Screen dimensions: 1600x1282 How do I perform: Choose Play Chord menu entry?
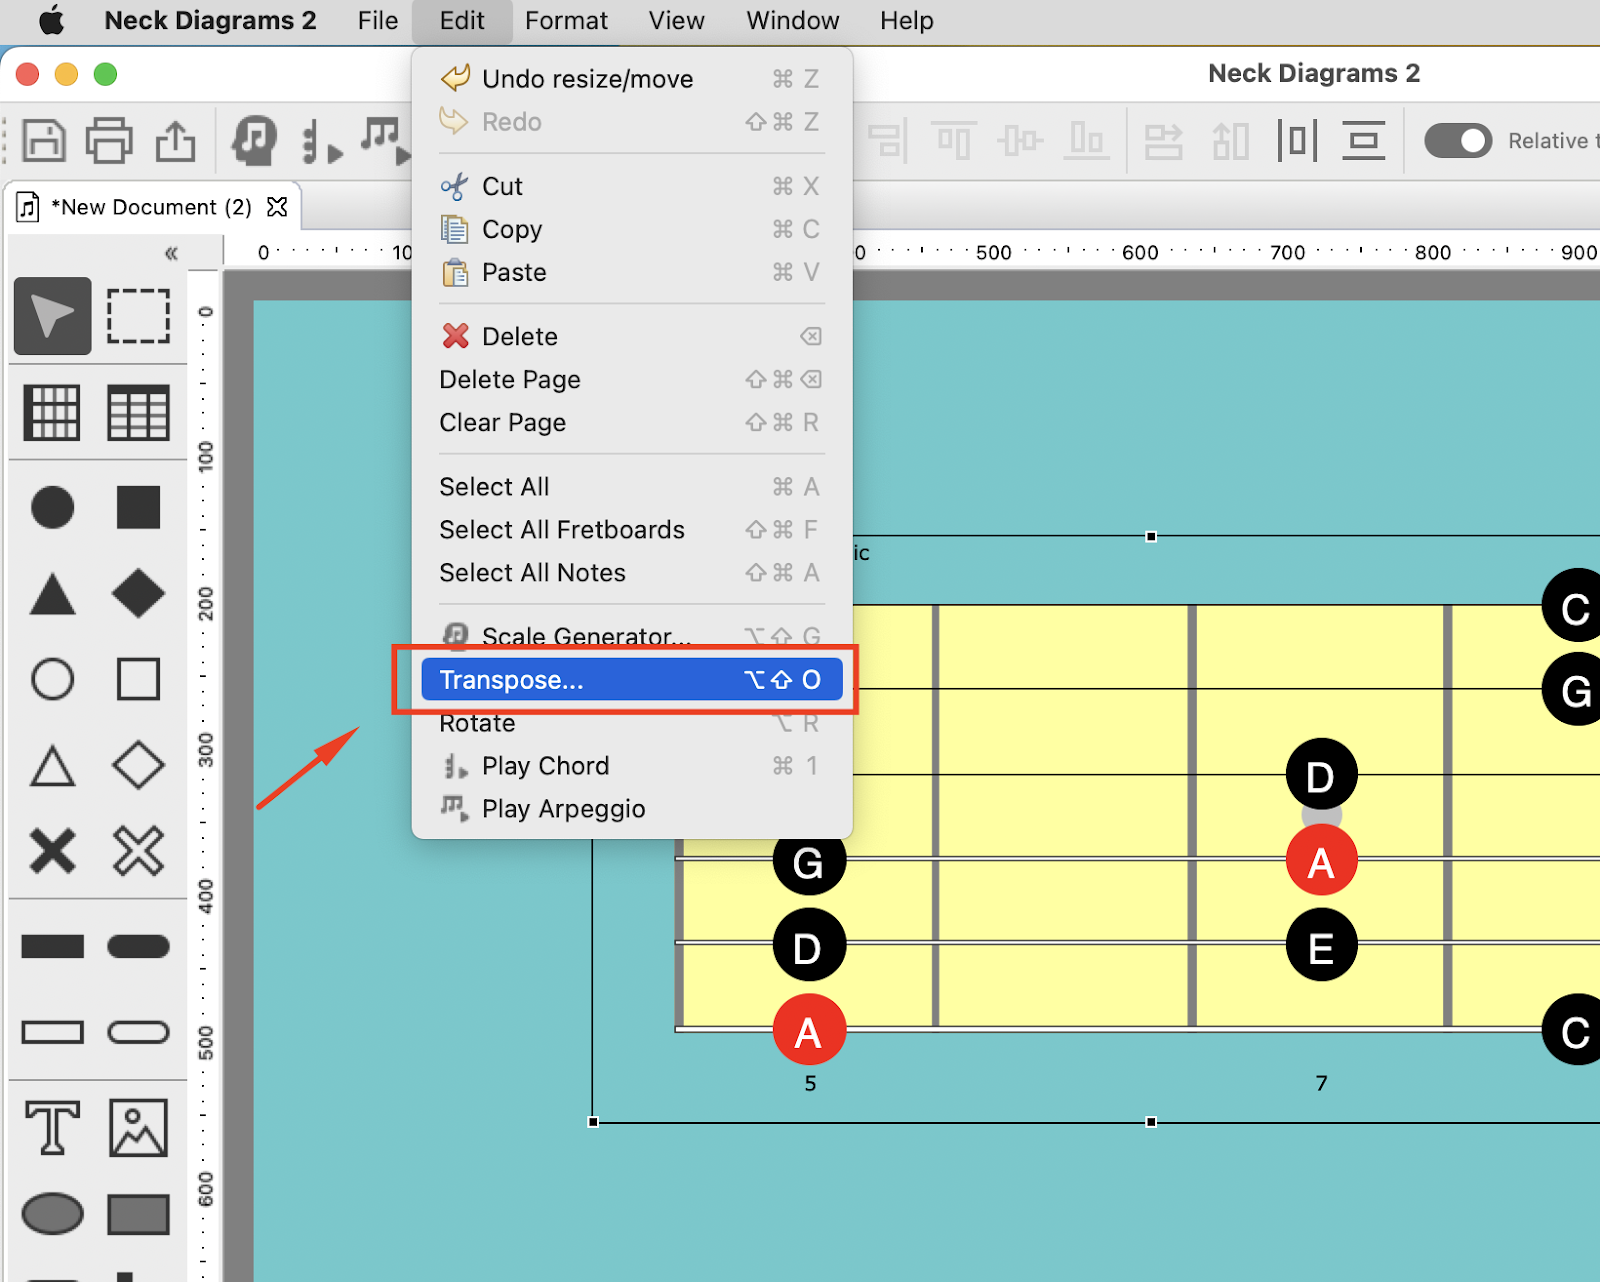632,766
